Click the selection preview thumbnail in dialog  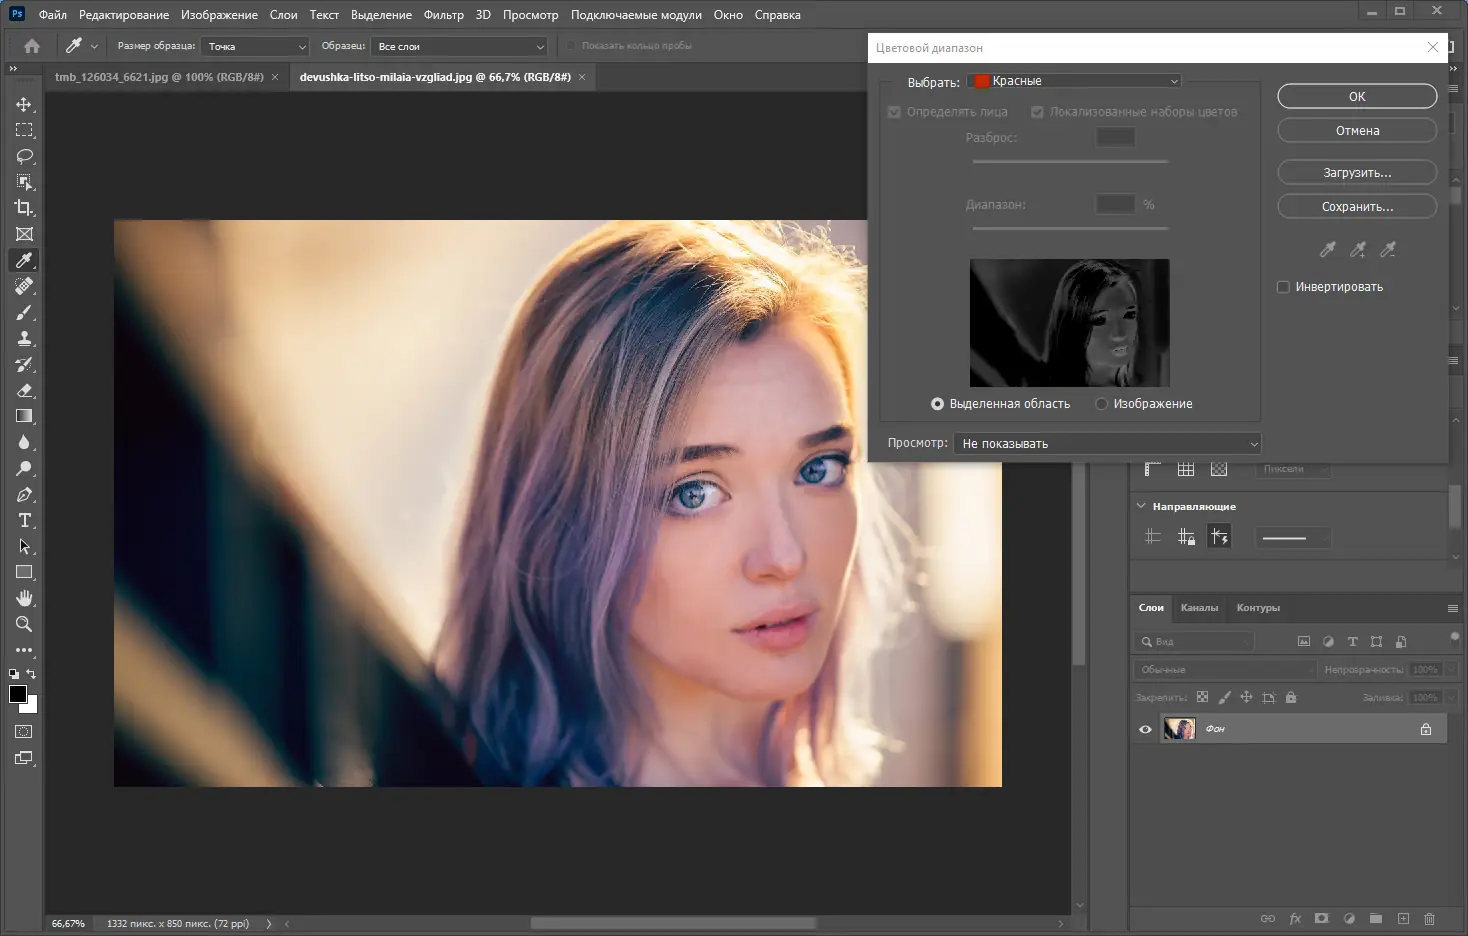click(x=1069, y=323)
